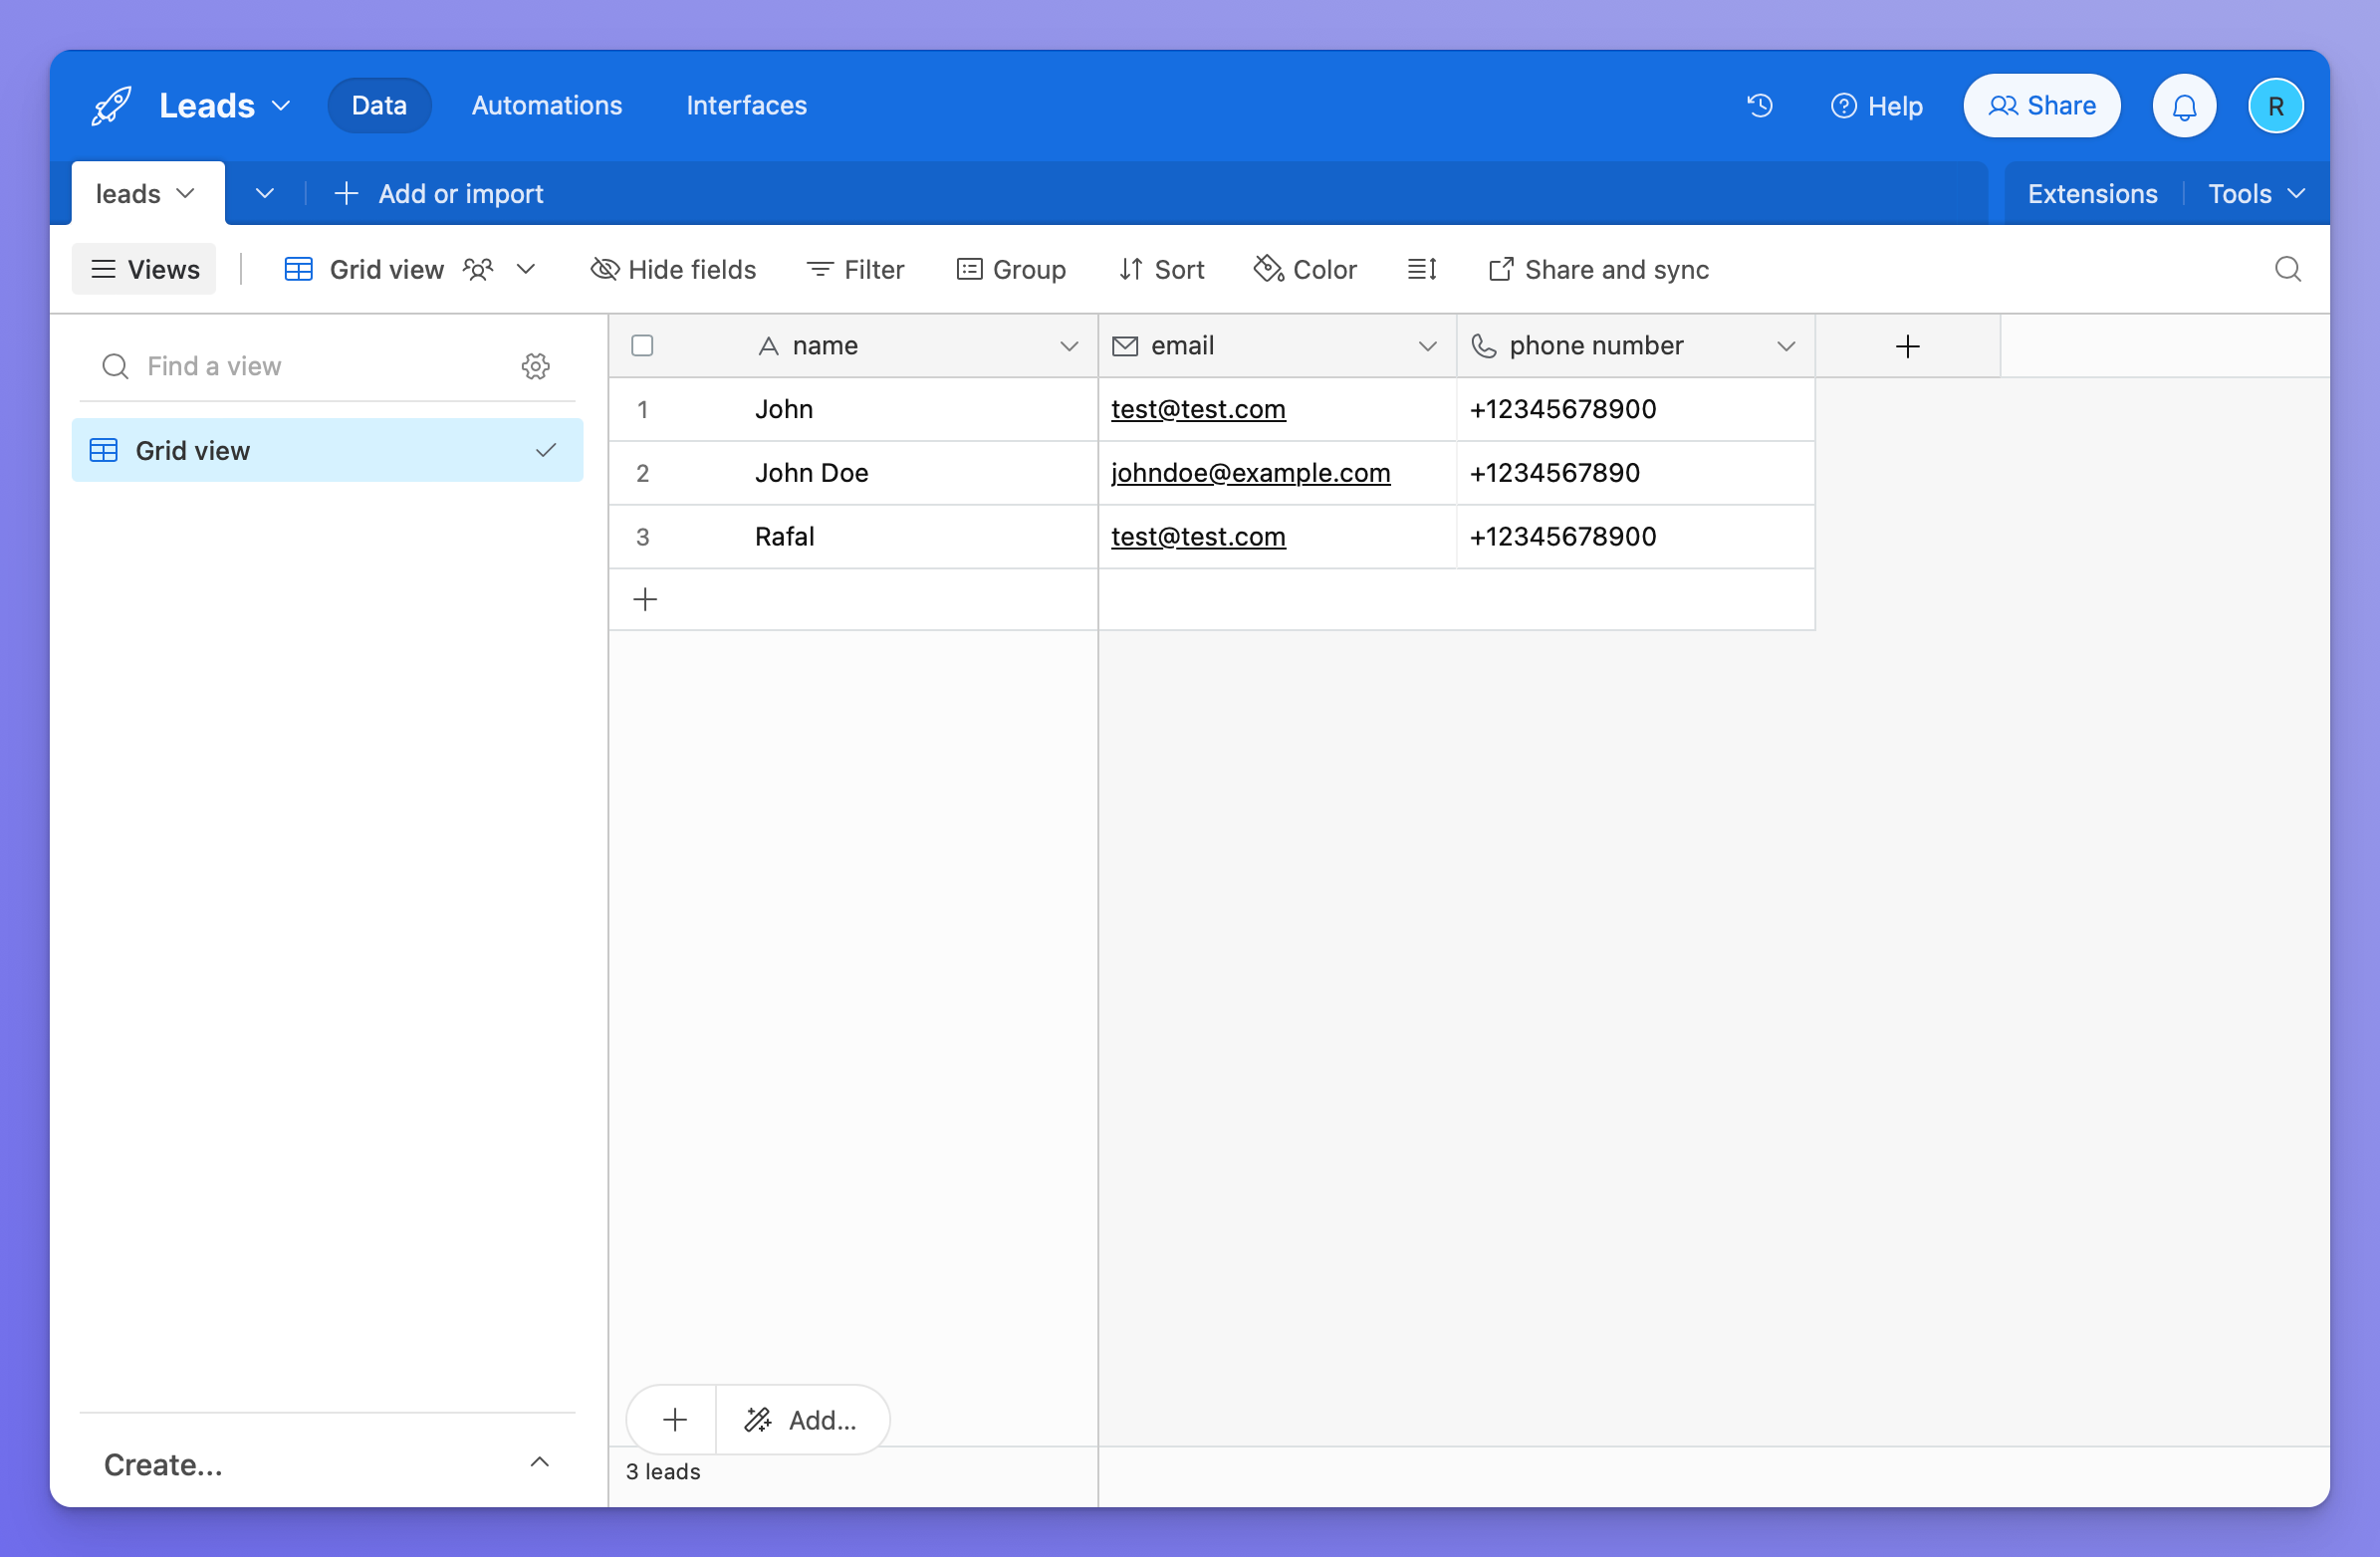The image size is (2380, 1557).
Task: Click the Share button
Action: (x=2041, y=106)
